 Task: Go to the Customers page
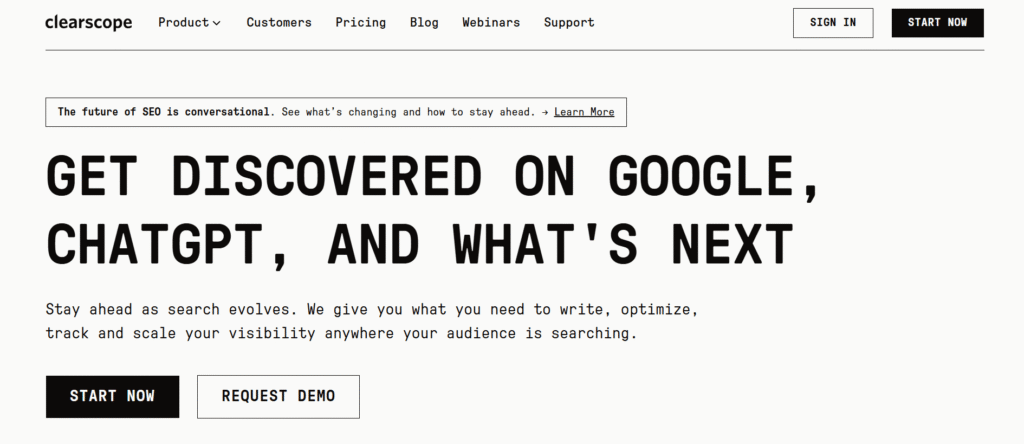click(278, 22)
